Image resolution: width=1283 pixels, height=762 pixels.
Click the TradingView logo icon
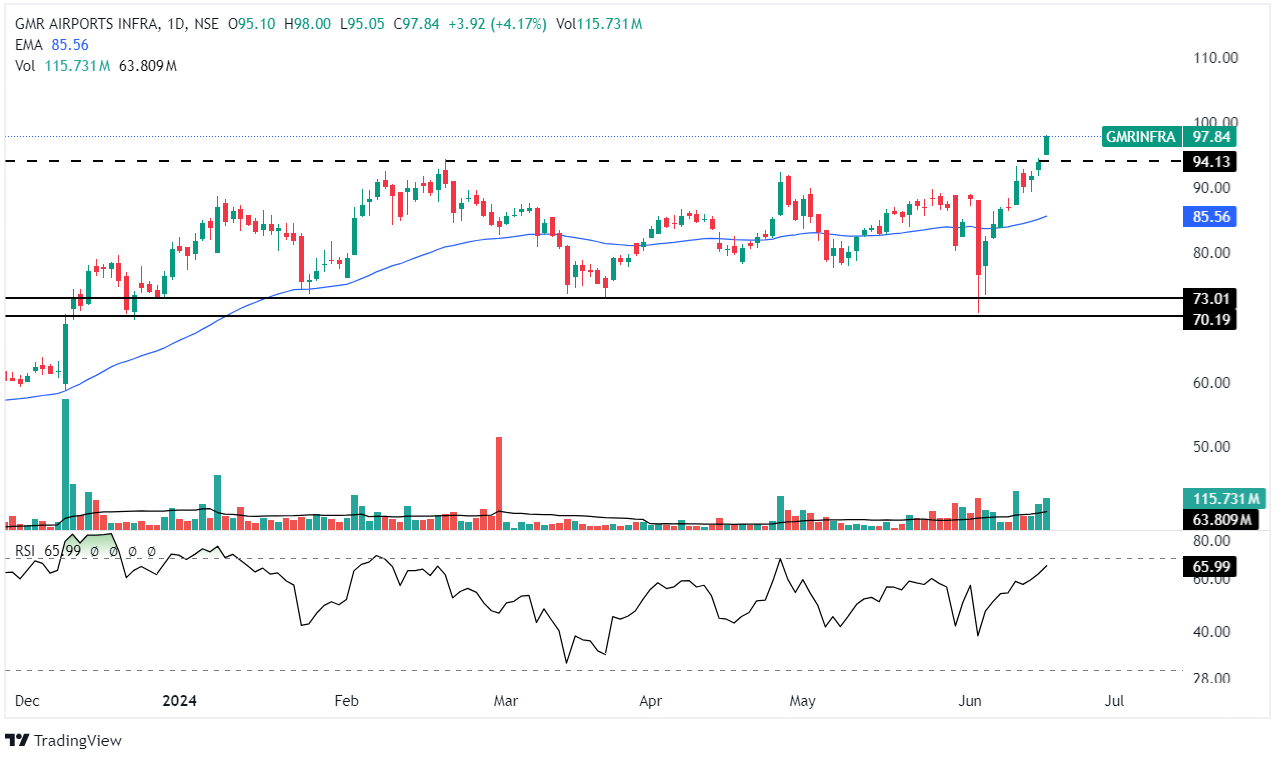click(x=17, y=740)
